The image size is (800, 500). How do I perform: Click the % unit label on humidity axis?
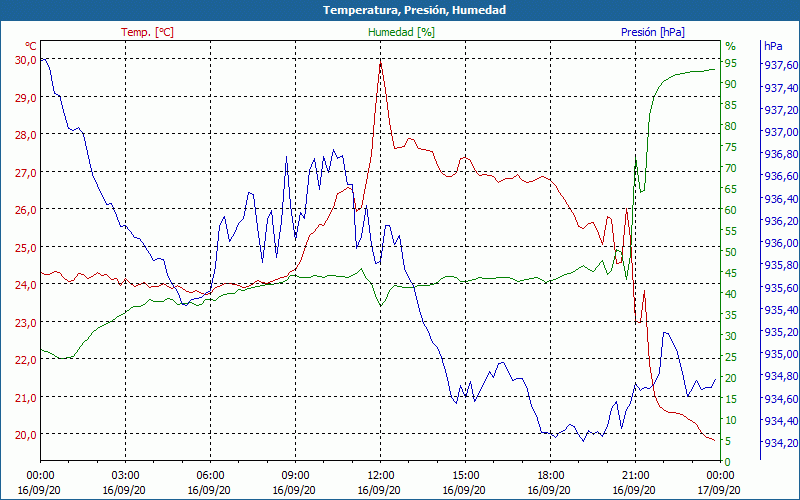[x=731, y=46]
